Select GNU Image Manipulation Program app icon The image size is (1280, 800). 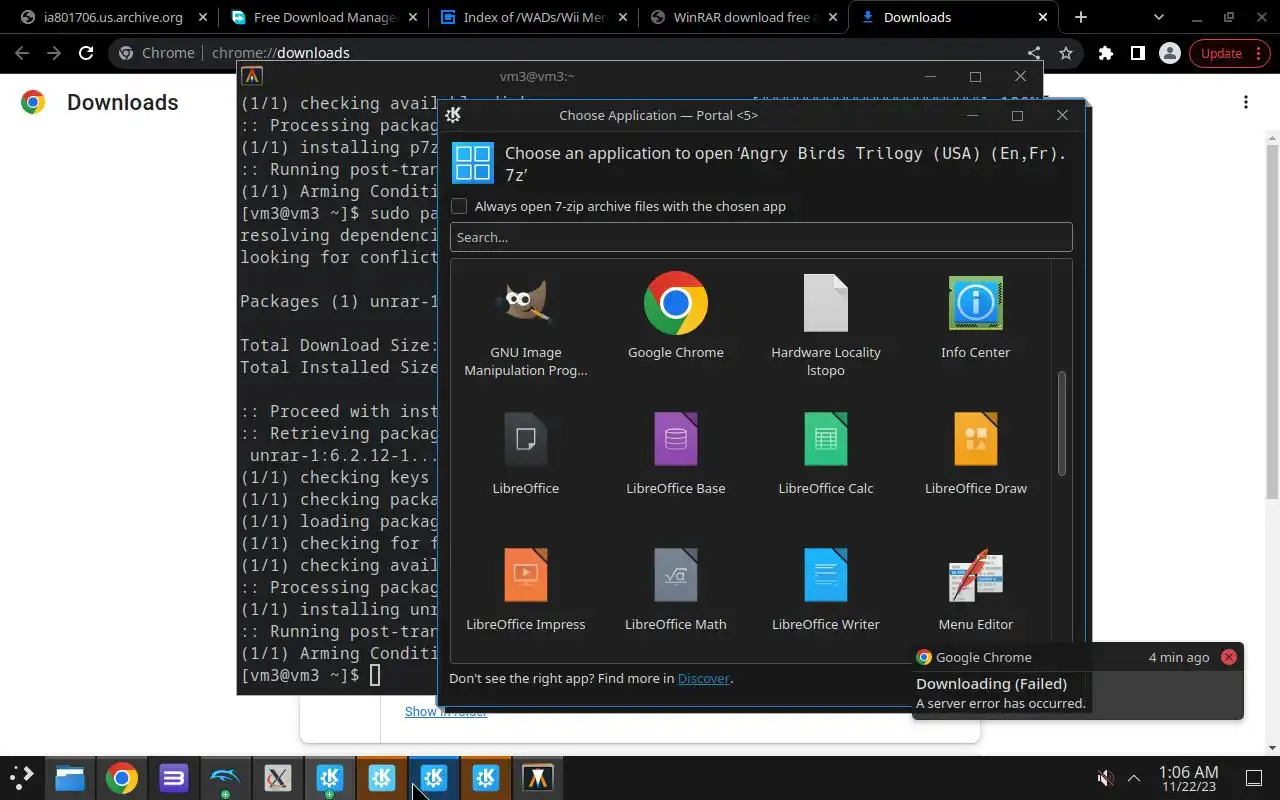click(526, 303)
